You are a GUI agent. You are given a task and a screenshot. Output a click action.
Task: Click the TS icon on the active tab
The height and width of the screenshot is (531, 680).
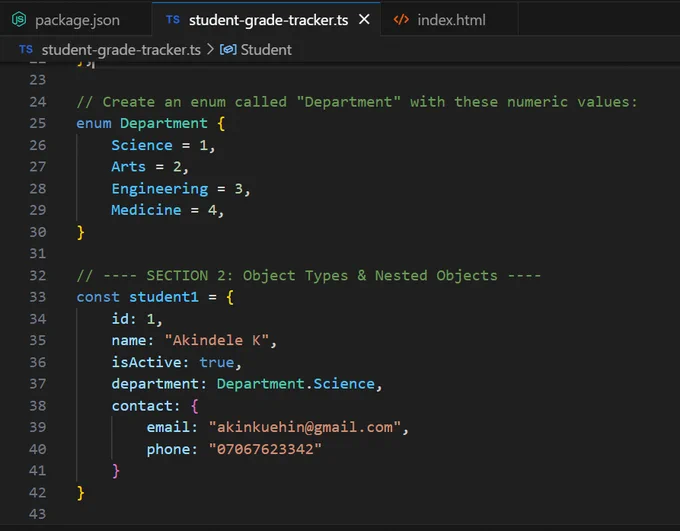click(173, 20)
